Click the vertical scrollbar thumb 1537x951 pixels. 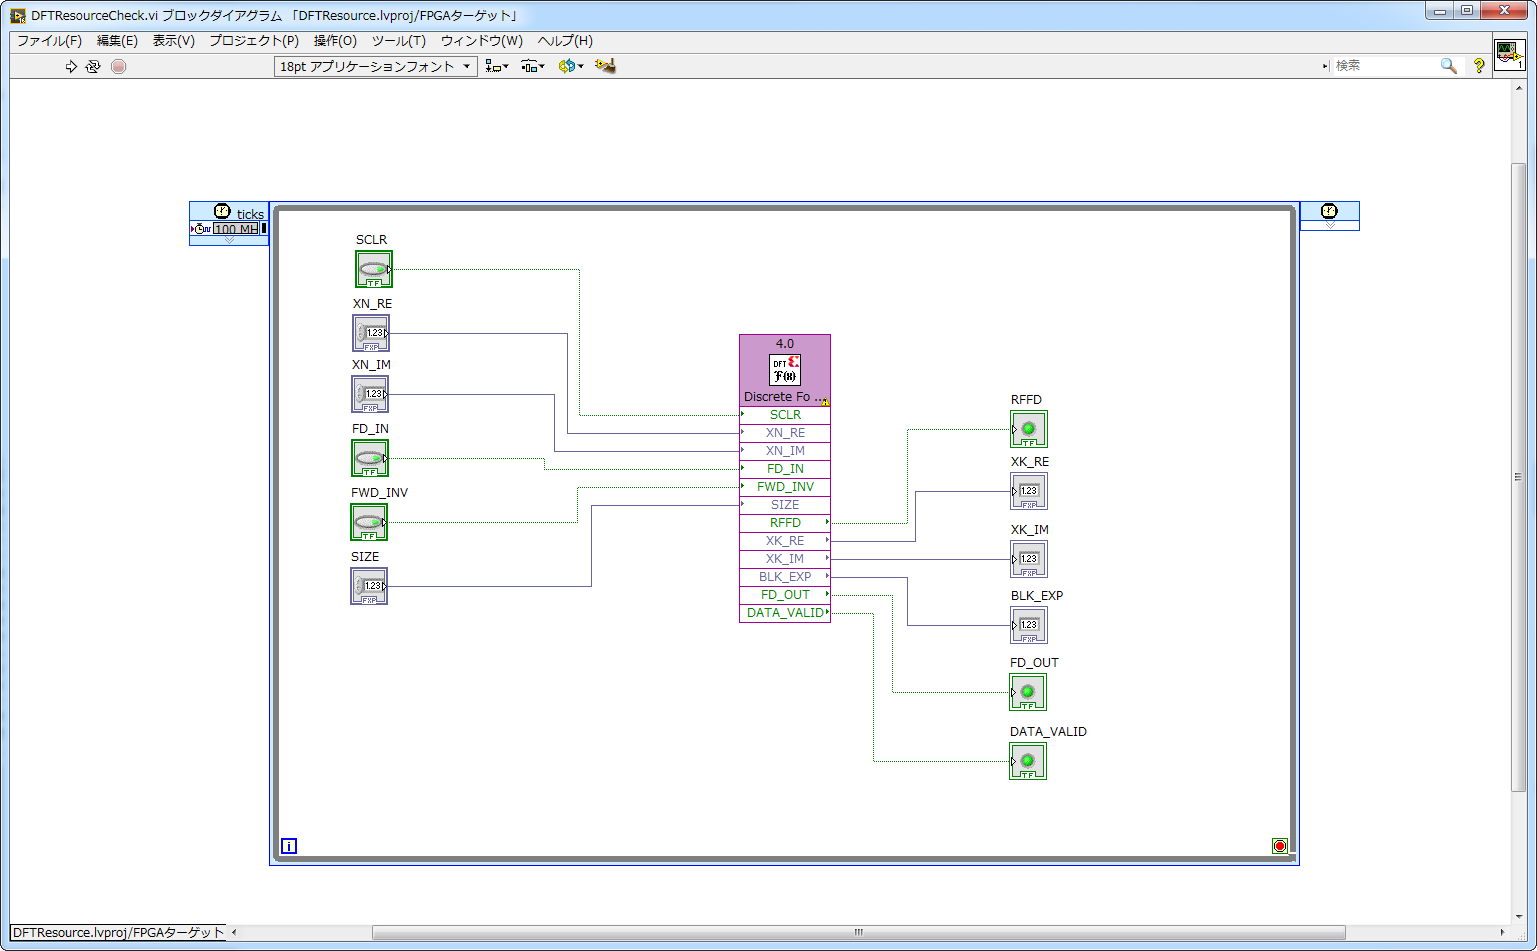1518,476
